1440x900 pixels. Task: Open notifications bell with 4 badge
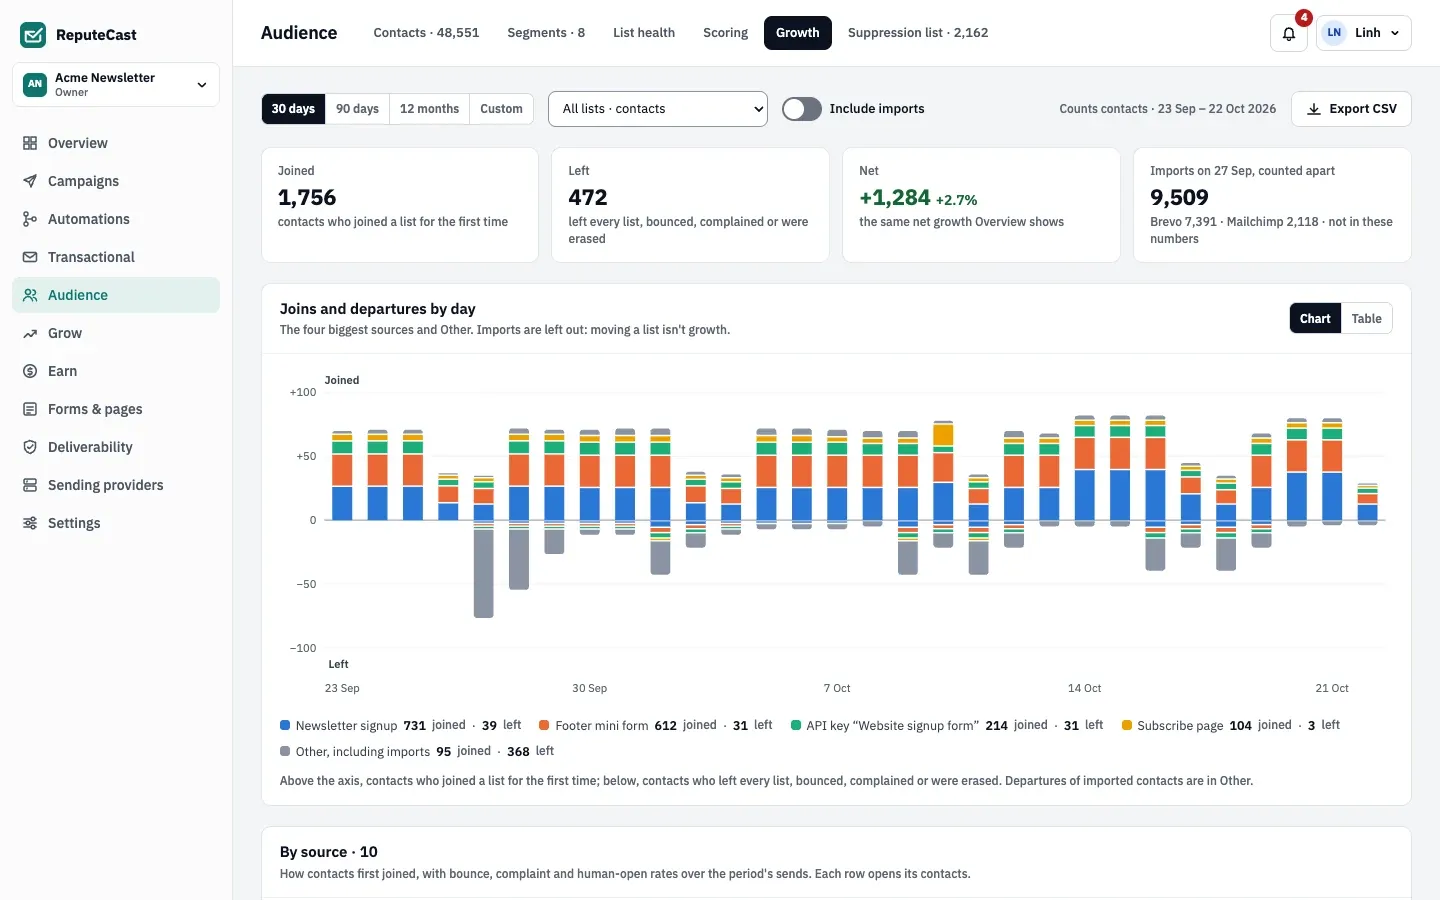click(x=1289, y=33)
